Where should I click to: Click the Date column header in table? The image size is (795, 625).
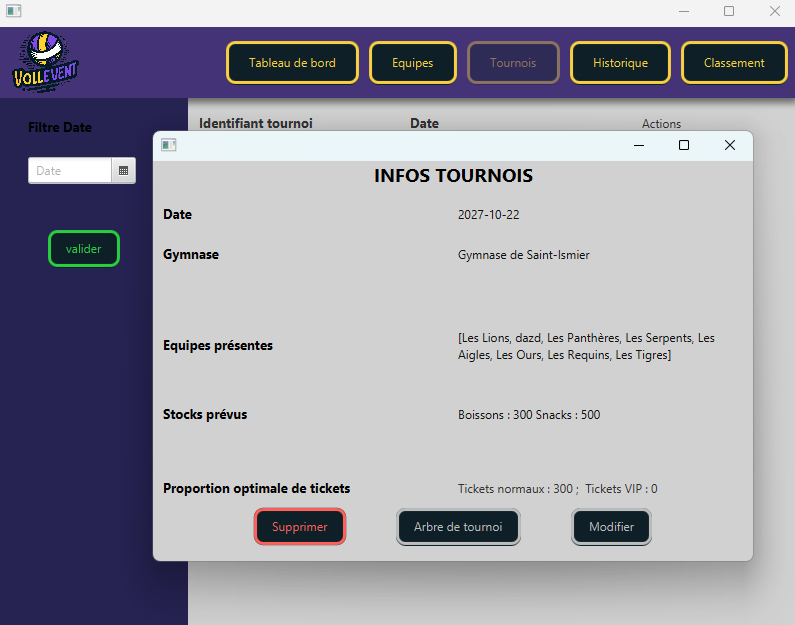coord(424,124)
